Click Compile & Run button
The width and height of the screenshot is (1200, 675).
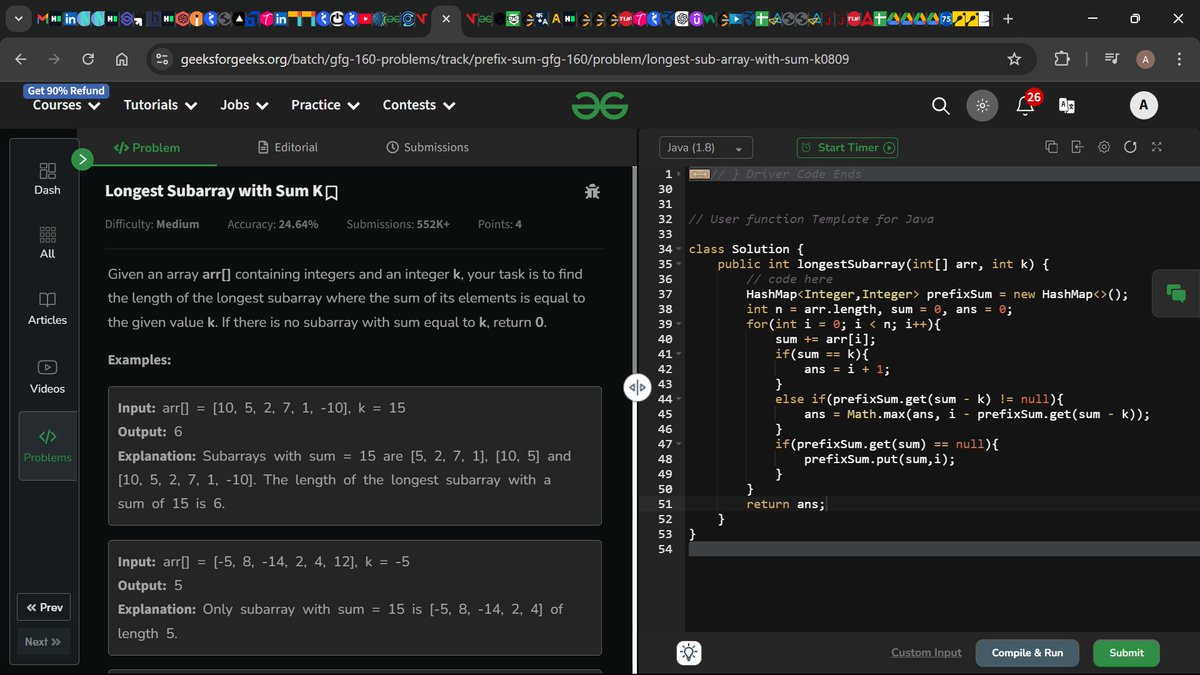pos(1027,652)
